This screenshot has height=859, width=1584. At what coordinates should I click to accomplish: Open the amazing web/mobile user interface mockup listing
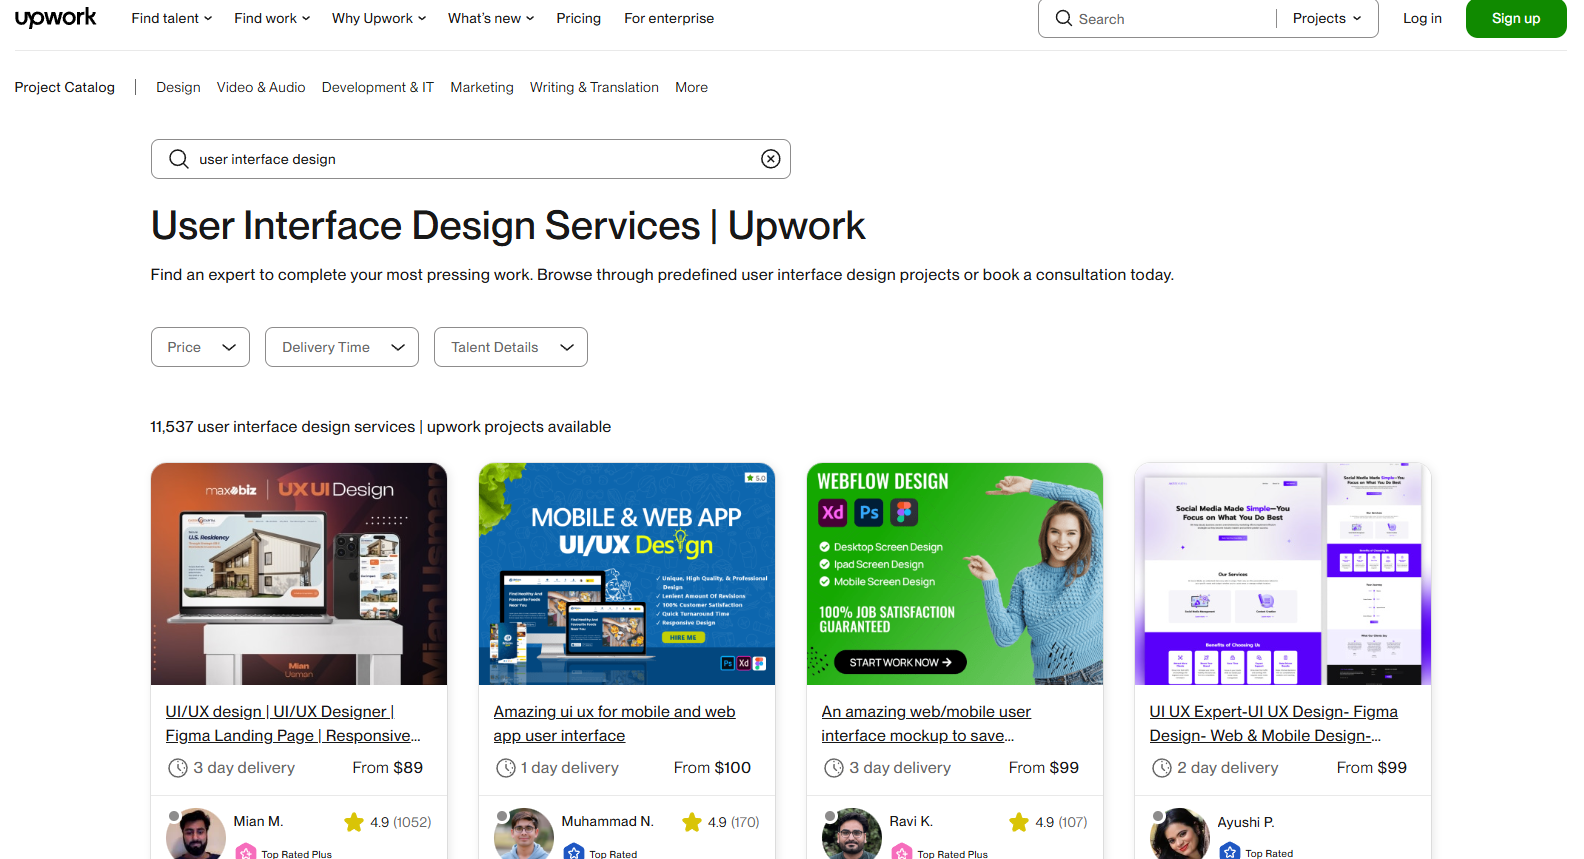926,724
